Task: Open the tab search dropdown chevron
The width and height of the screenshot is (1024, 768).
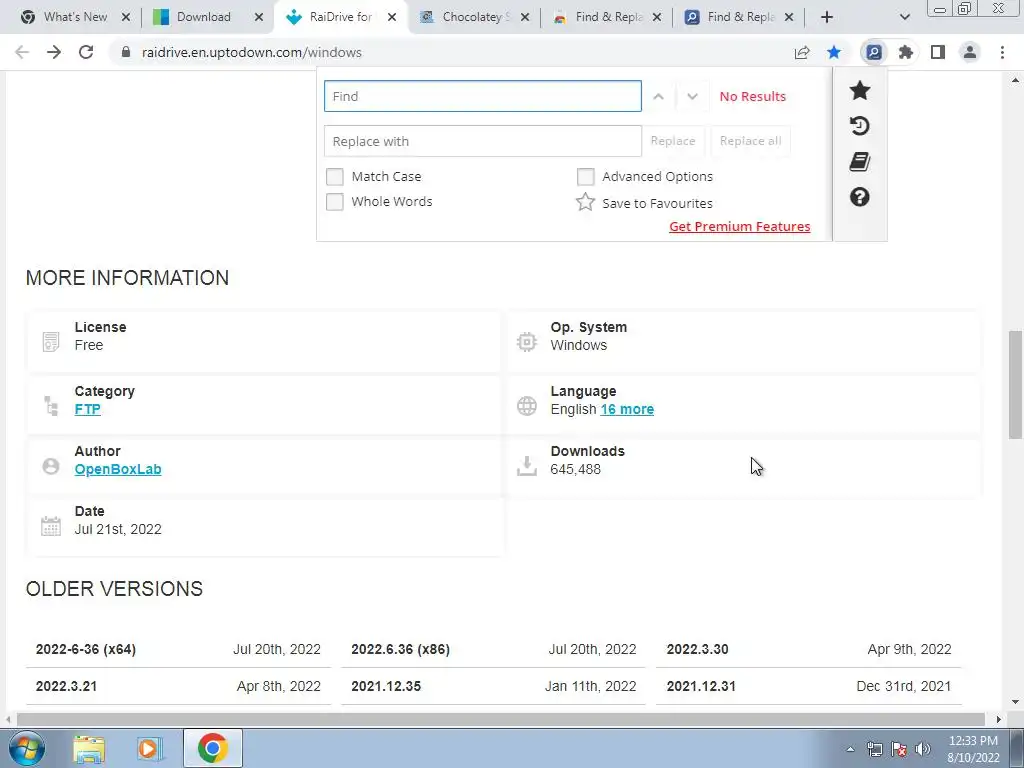Action: (904, 17)
